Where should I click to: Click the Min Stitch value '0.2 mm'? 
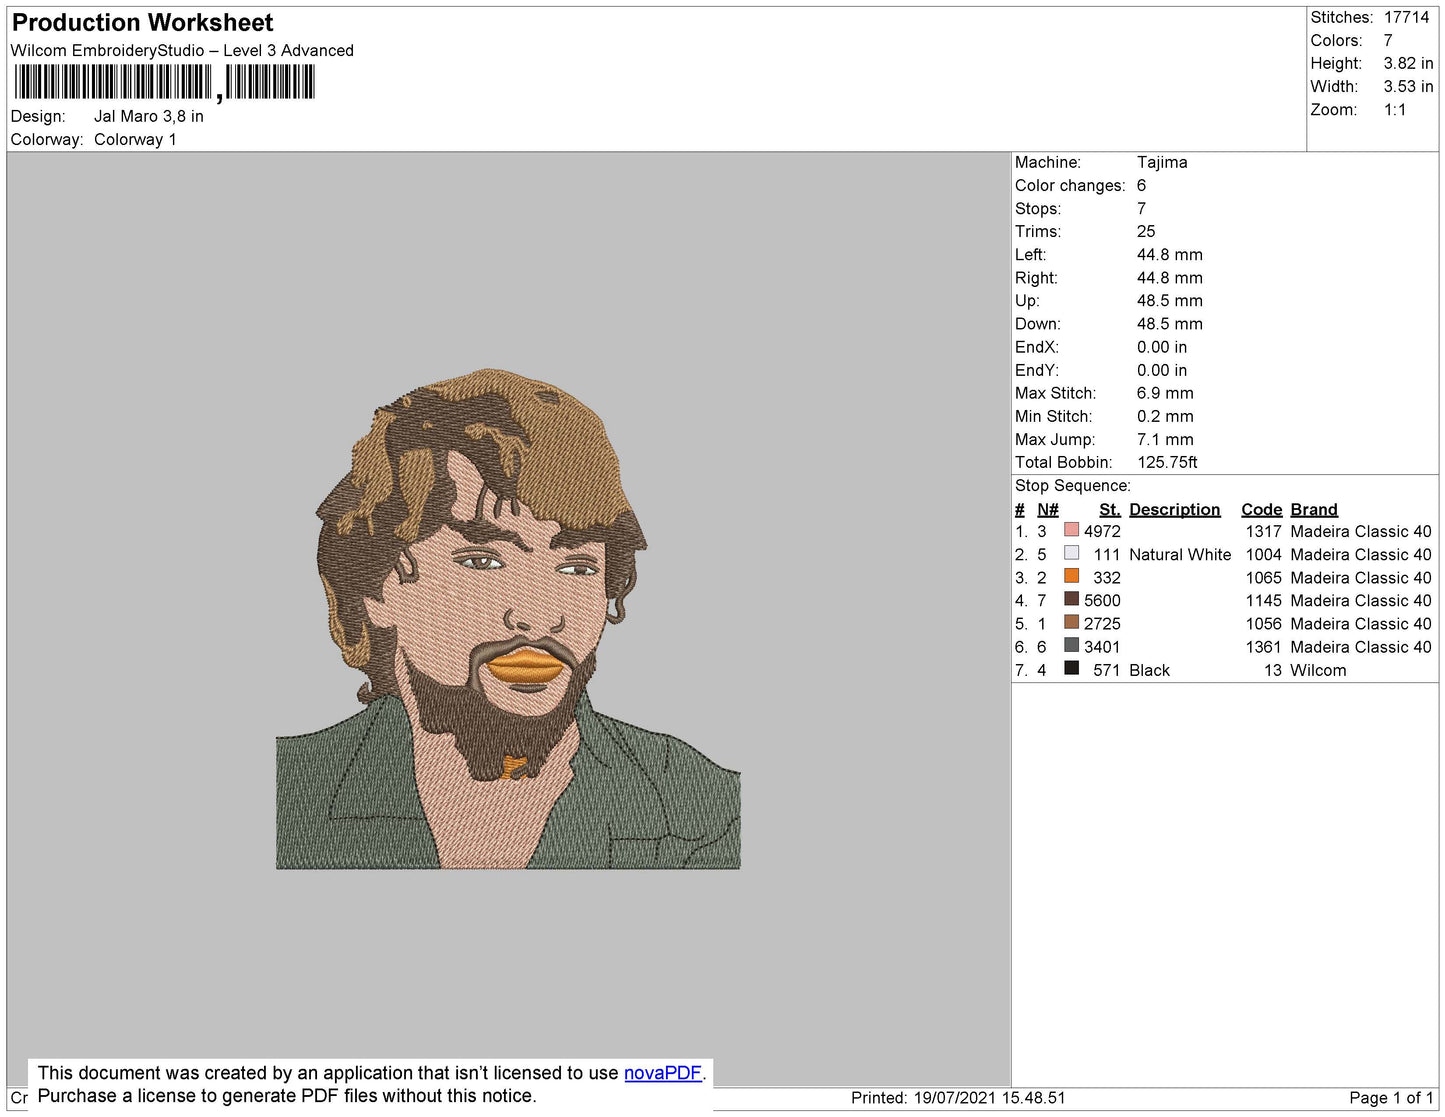pos(1165,416)
